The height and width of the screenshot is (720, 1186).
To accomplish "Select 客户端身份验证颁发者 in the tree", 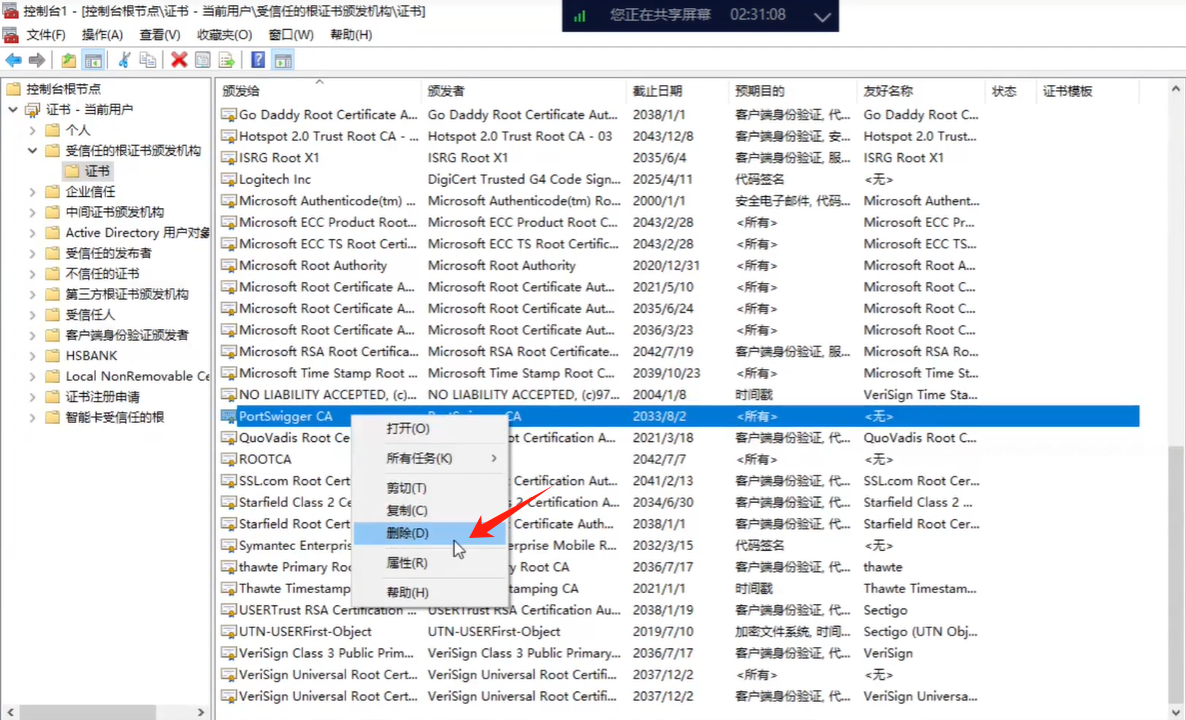I will pos(126,335).
